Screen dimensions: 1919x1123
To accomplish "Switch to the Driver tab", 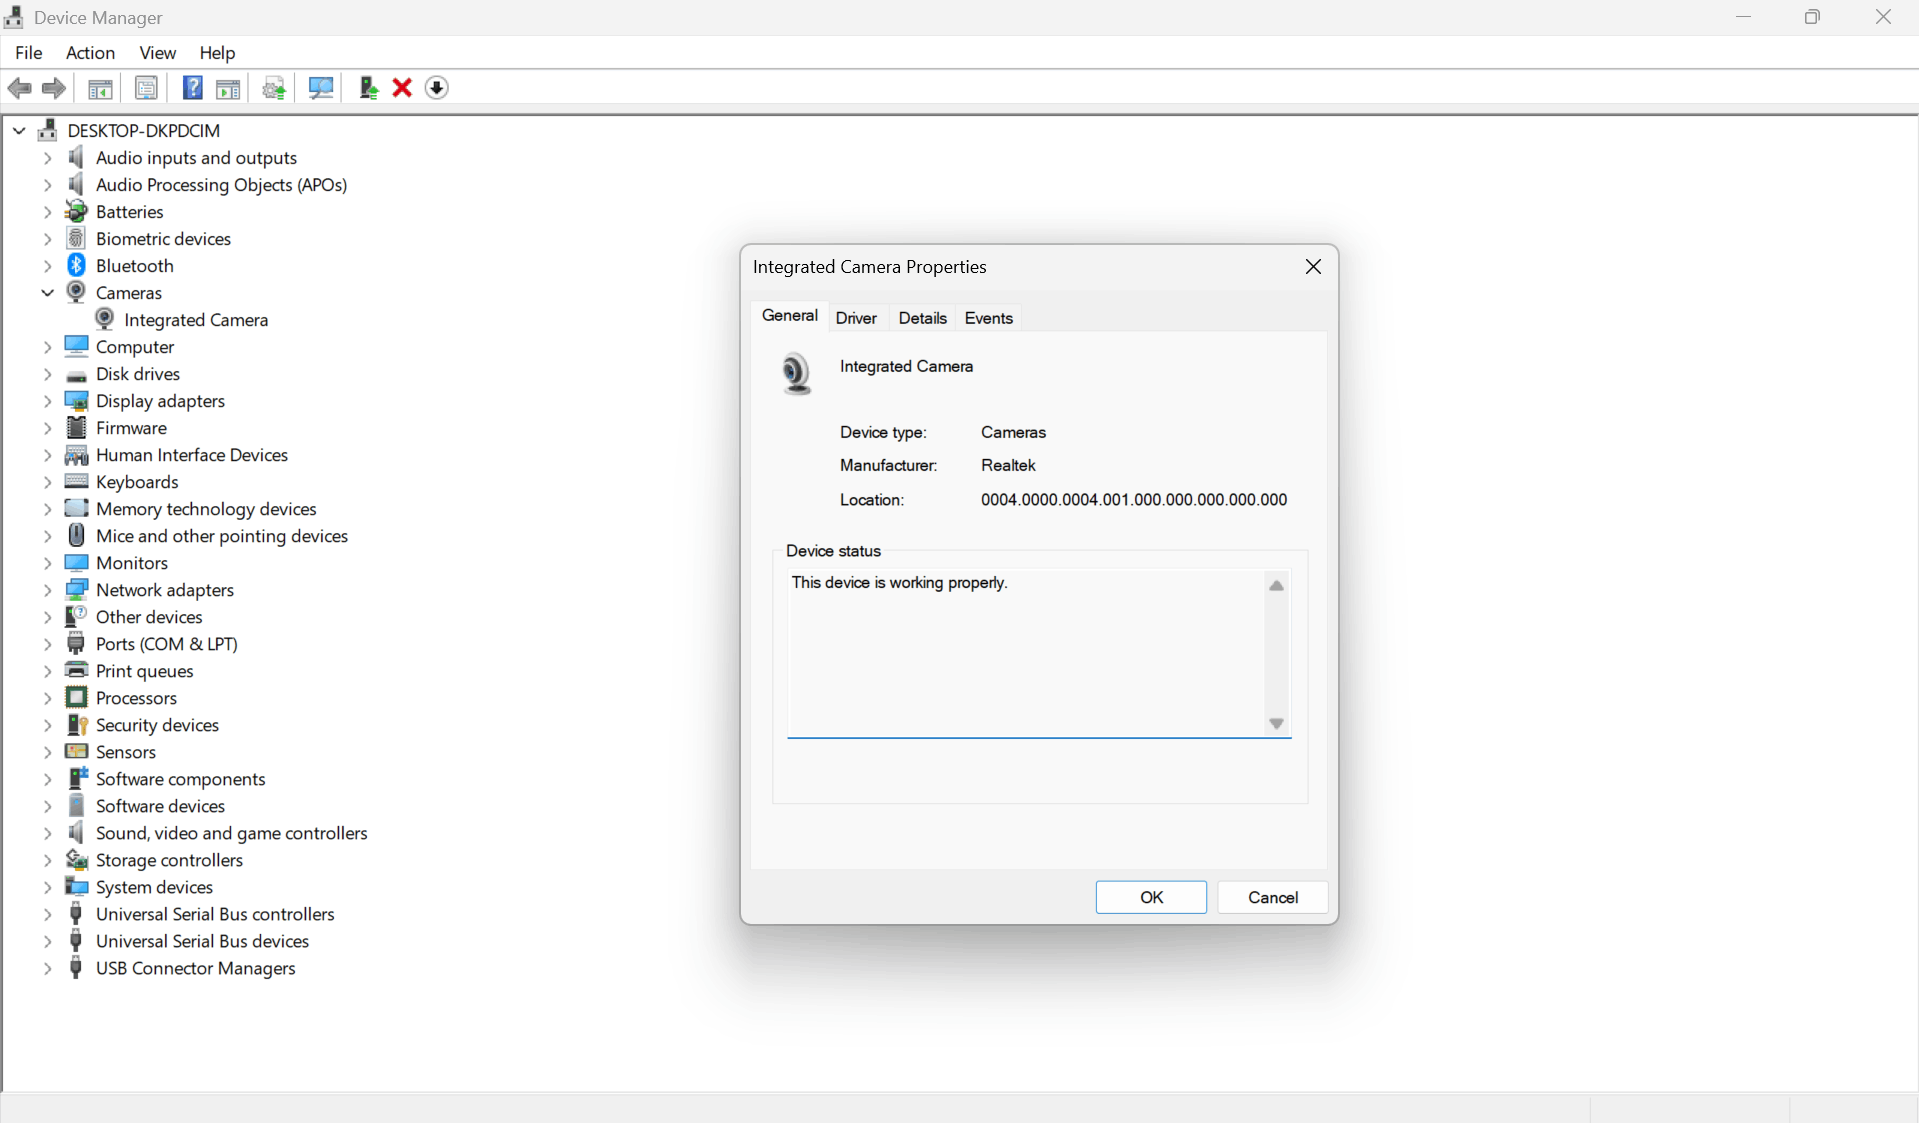I will pyautogui.click(x=856, y=317).
